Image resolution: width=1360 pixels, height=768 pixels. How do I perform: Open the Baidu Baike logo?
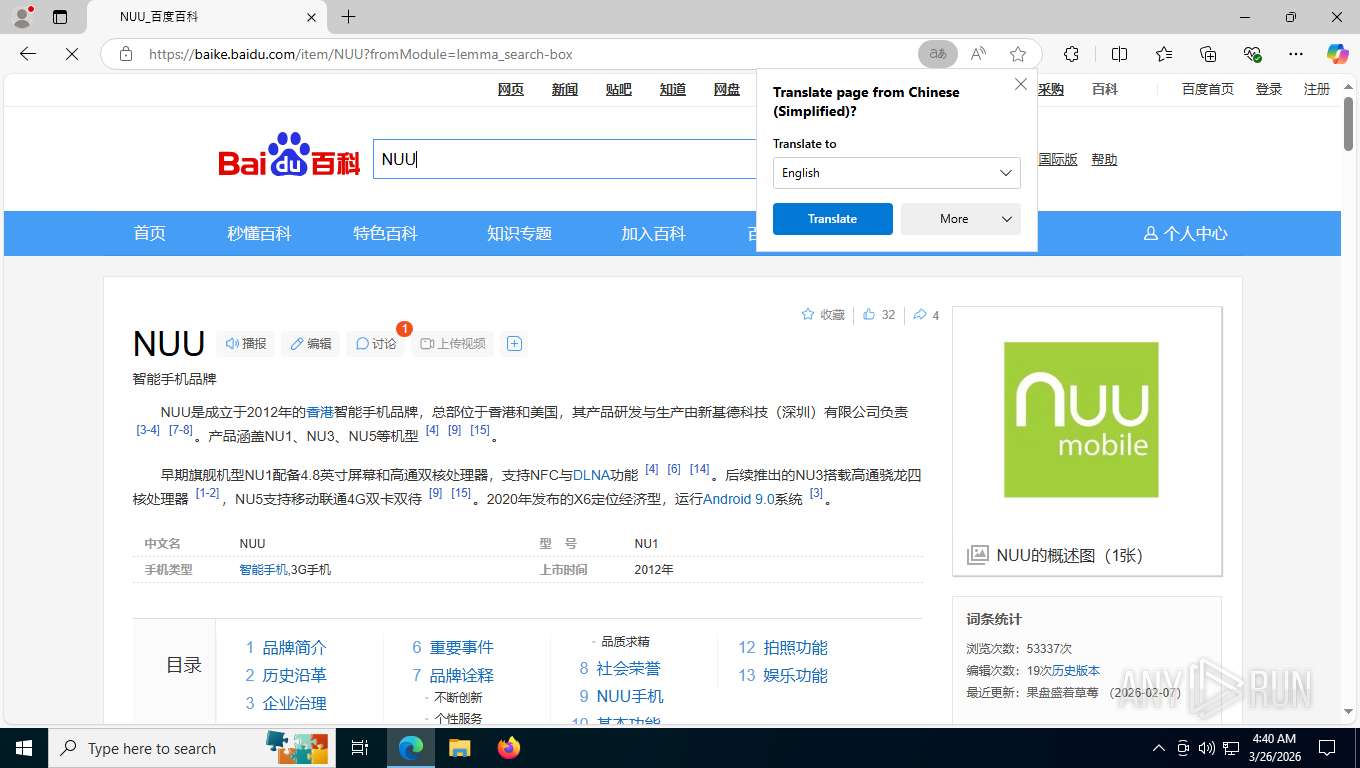[289, 156]
